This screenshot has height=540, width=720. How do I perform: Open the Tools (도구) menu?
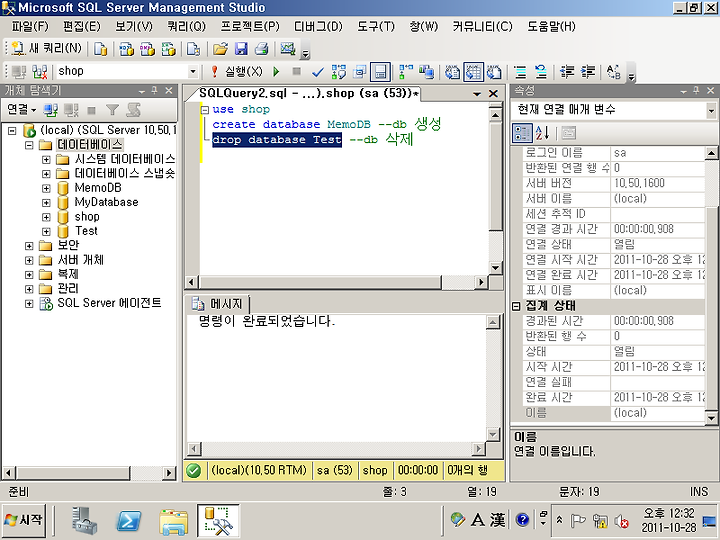point(376,26)
